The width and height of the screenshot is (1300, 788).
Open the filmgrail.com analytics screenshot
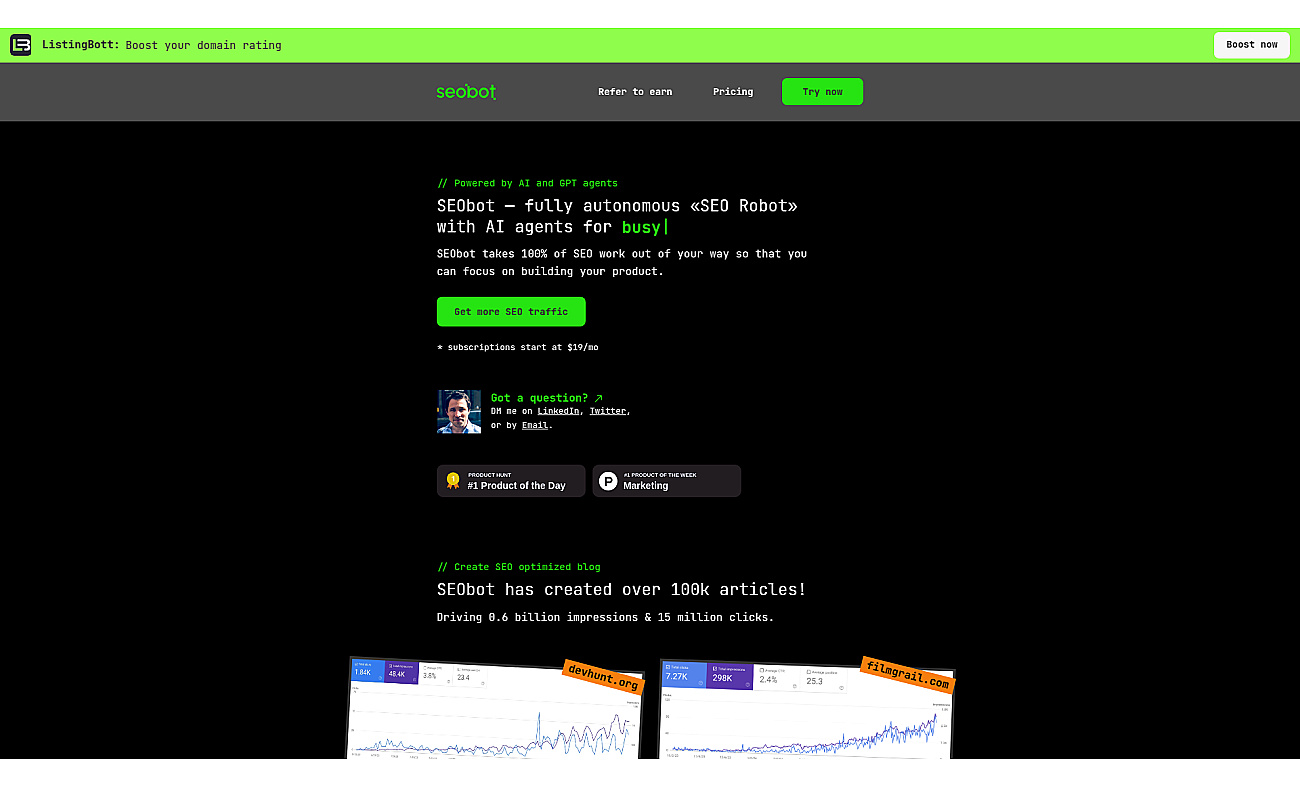(807, 708)
